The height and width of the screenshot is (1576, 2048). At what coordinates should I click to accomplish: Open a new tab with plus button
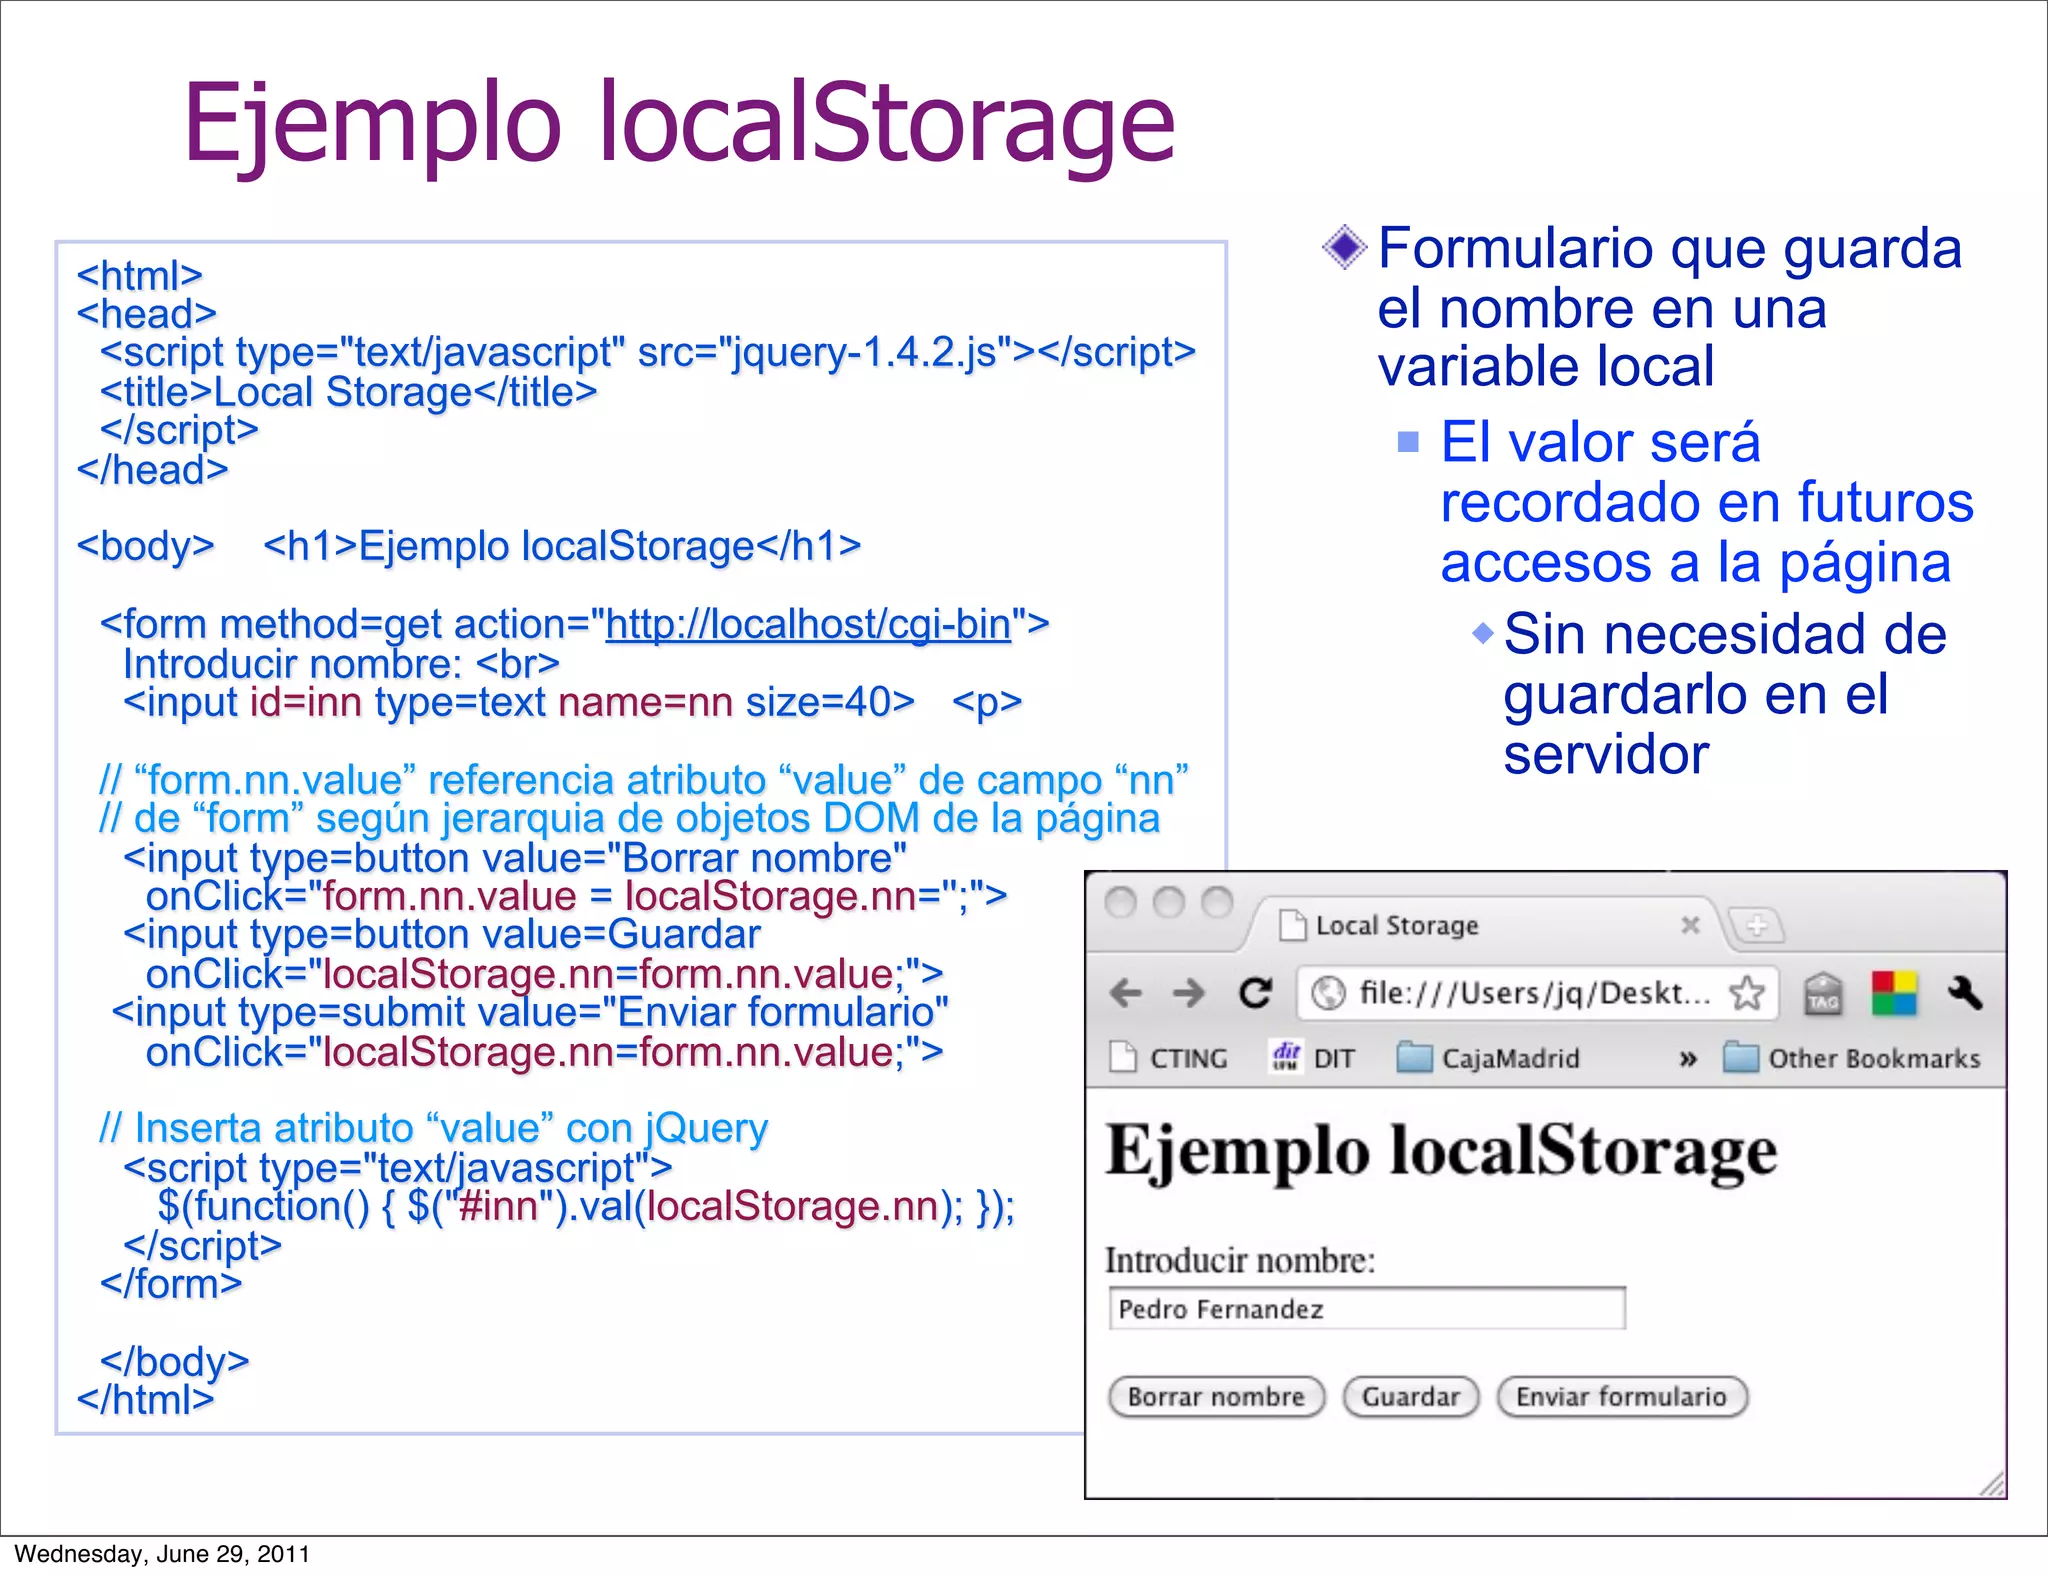click(1757, 926)
